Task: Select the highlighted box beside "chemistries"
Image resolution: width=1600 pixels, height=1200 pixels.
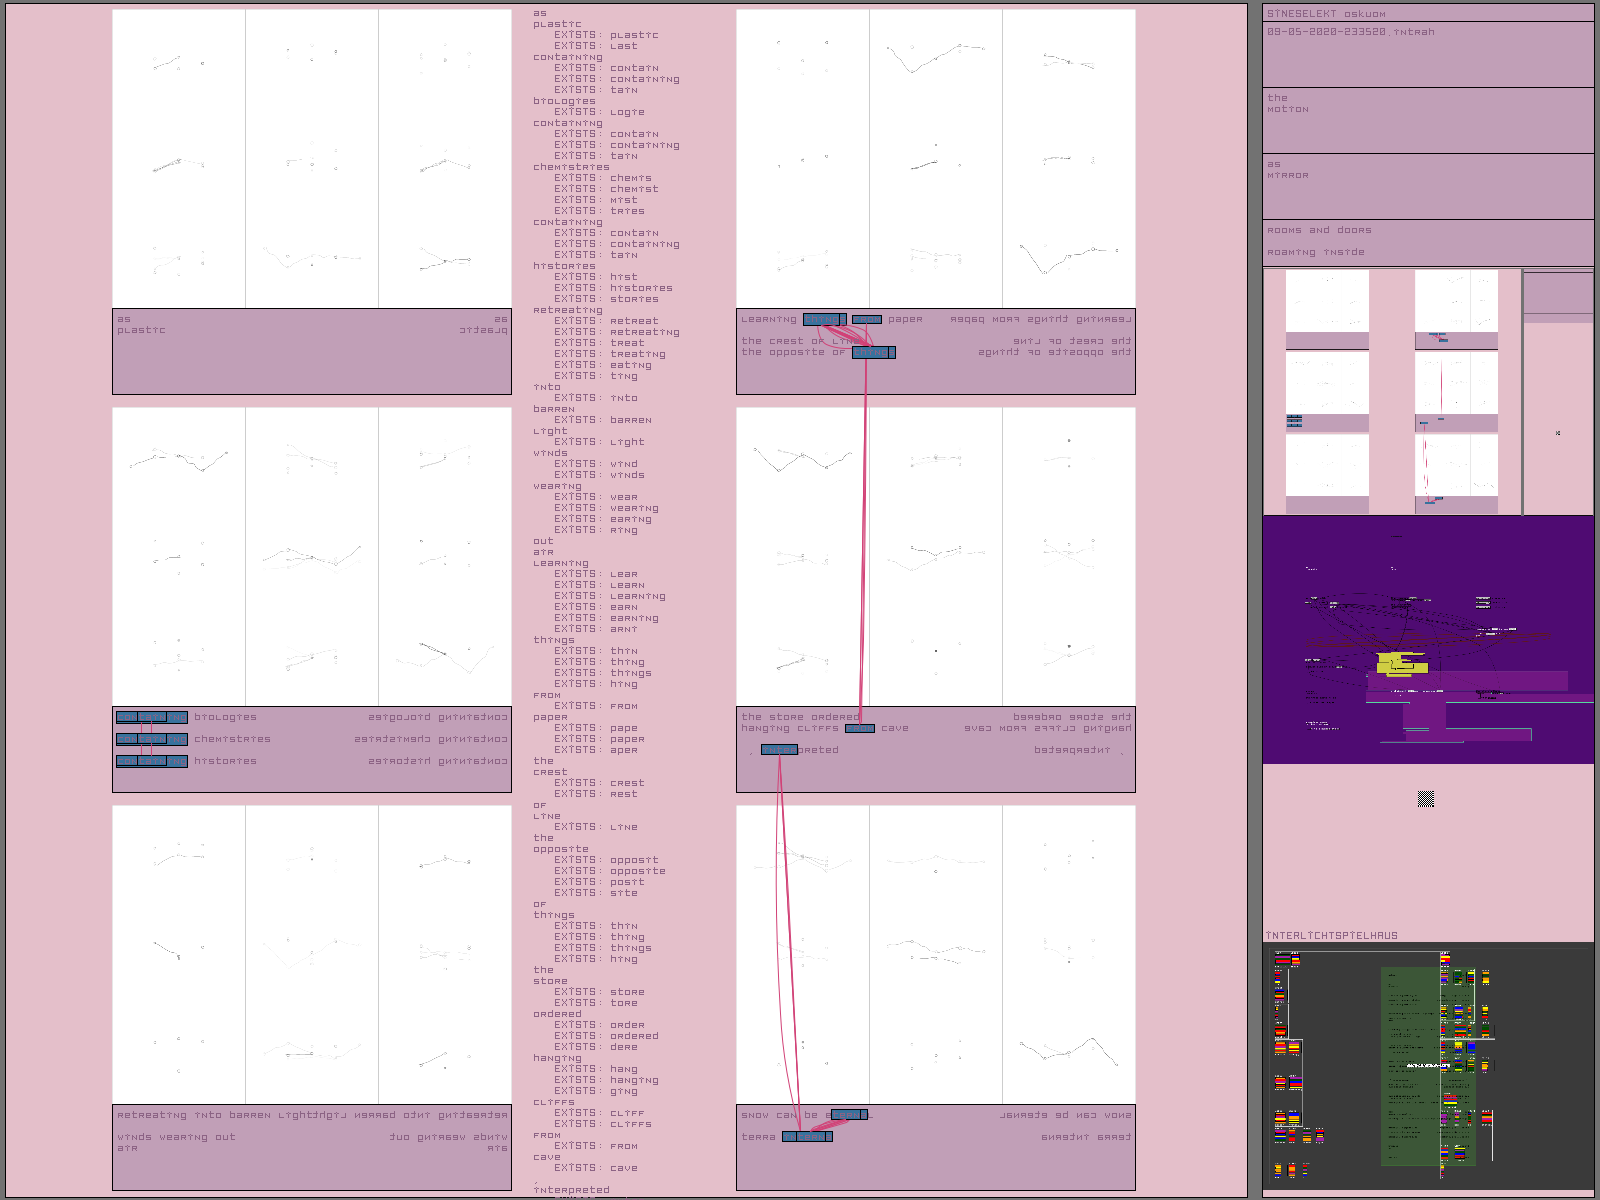Action: tap(151, 739)
